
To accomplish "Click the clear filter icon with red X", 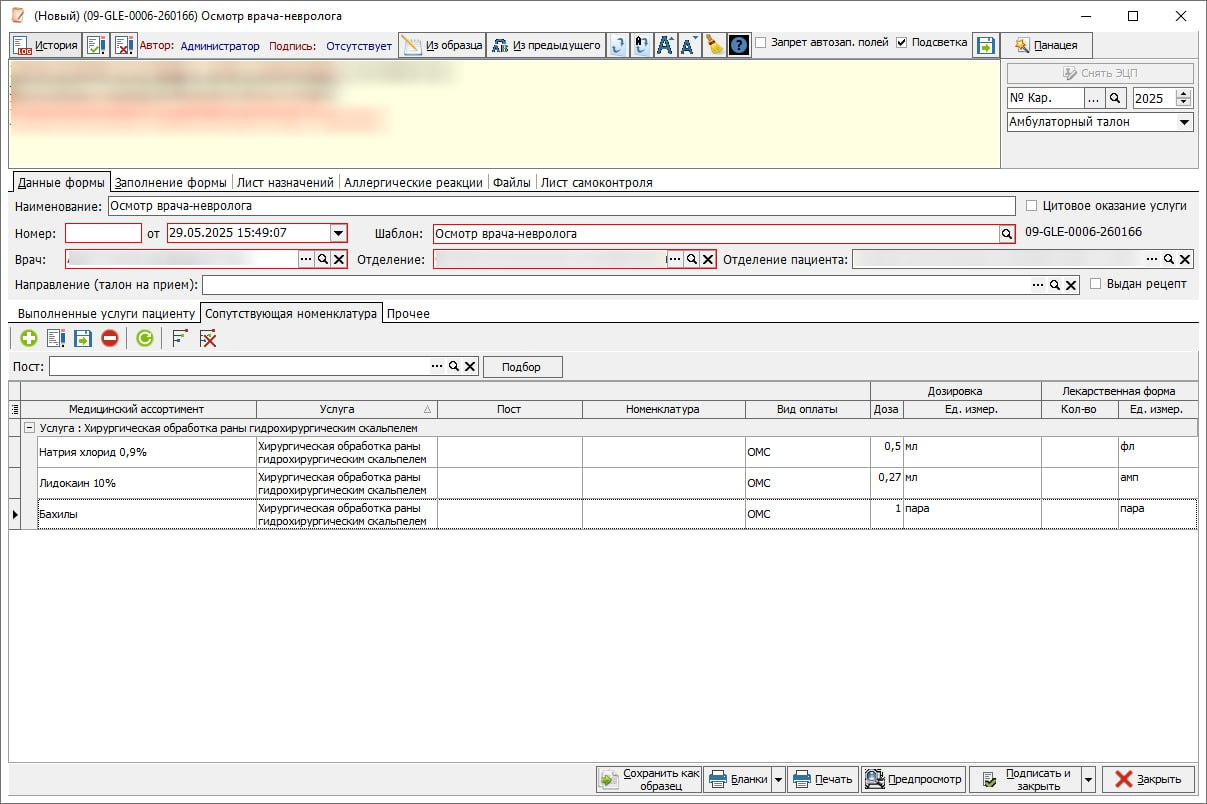I will click(x=207, y=339).
